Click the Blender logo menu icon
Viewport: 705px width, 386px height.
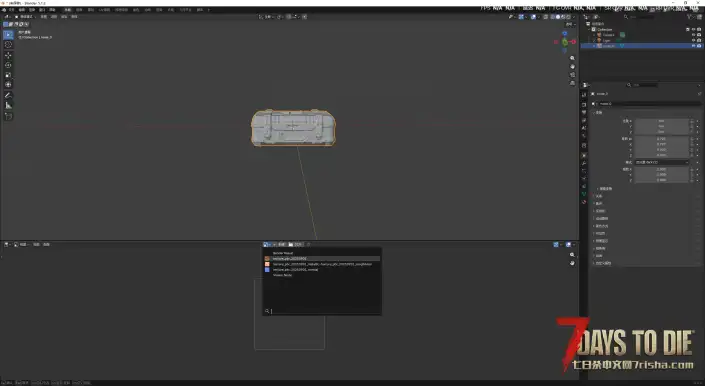pos(4,9)
